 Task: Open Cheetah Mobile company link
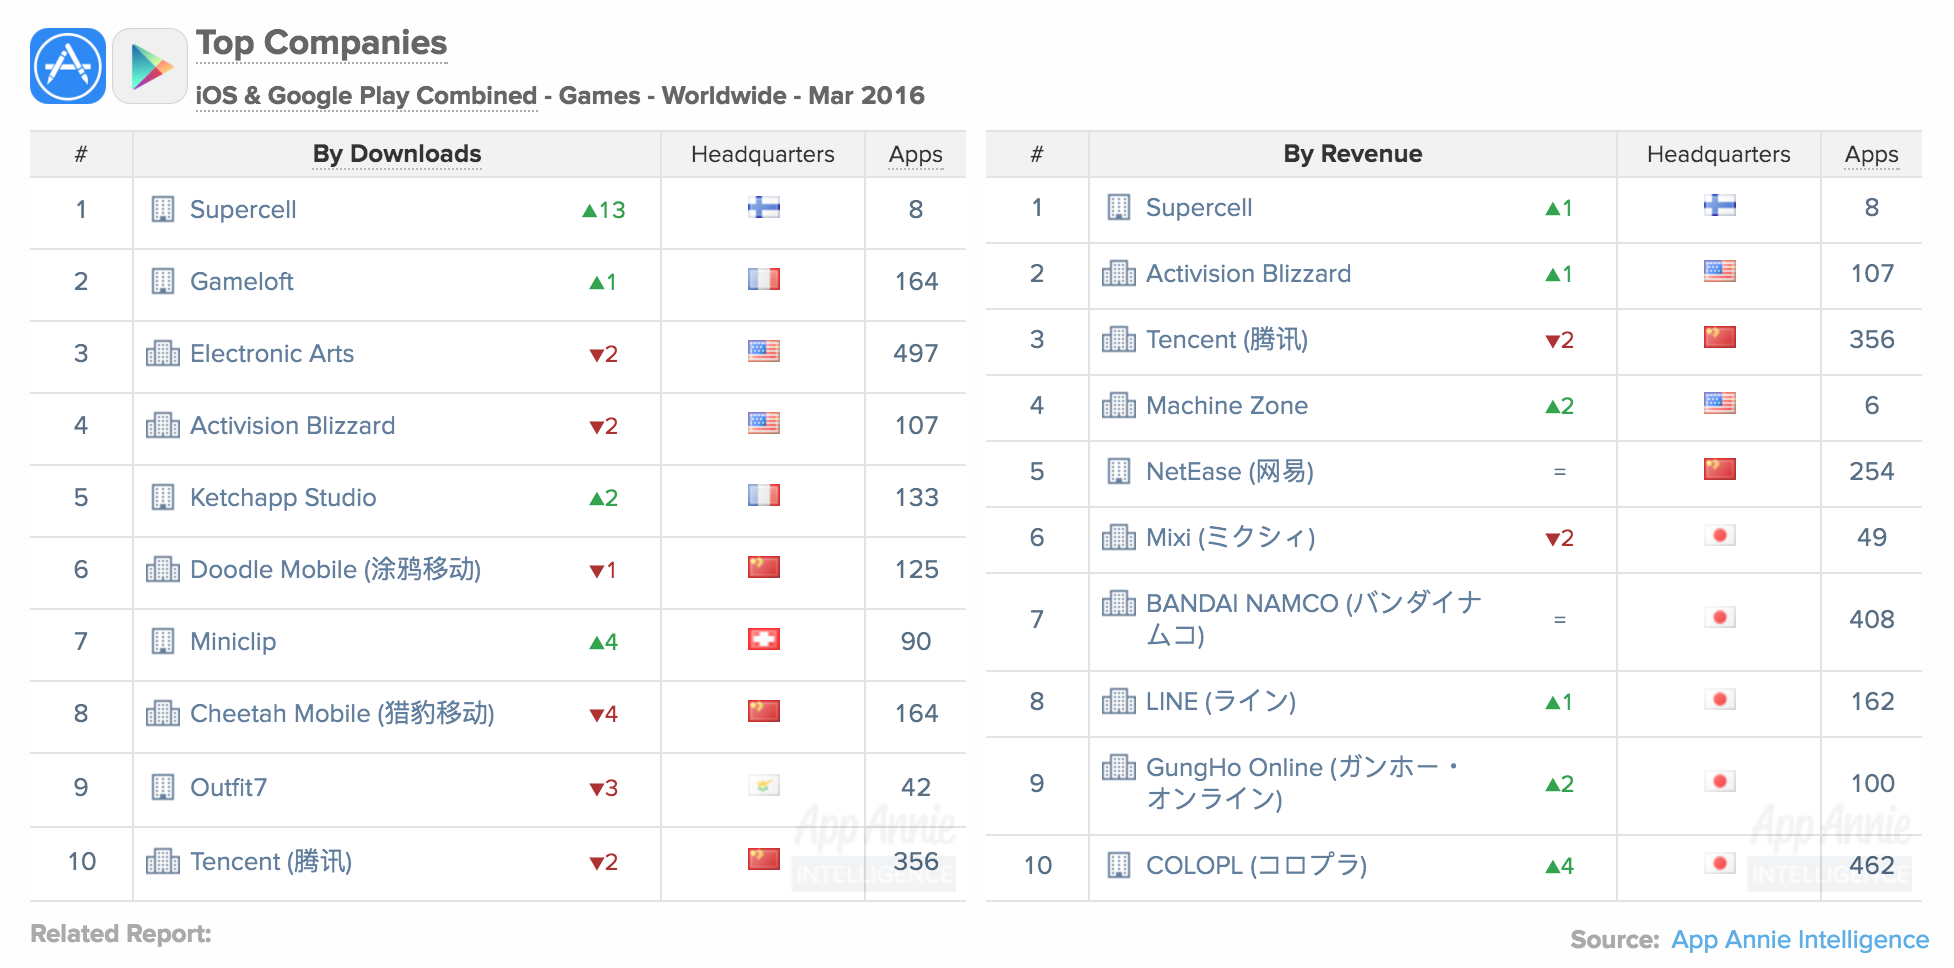(342, 714)
